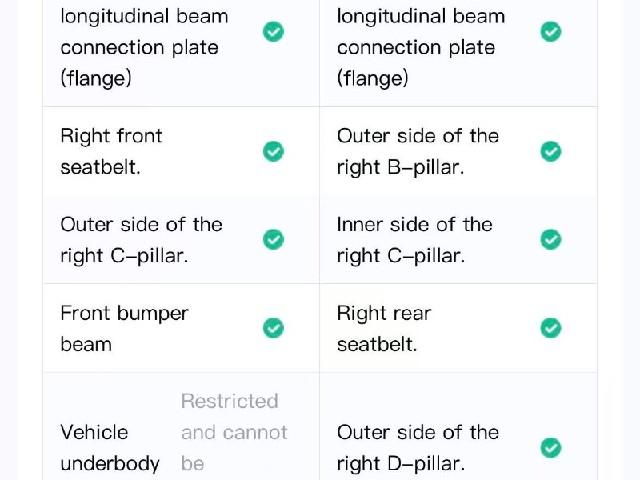Click green check next to Right front seatbelt

pyautogui.click(x=273, y=151)
